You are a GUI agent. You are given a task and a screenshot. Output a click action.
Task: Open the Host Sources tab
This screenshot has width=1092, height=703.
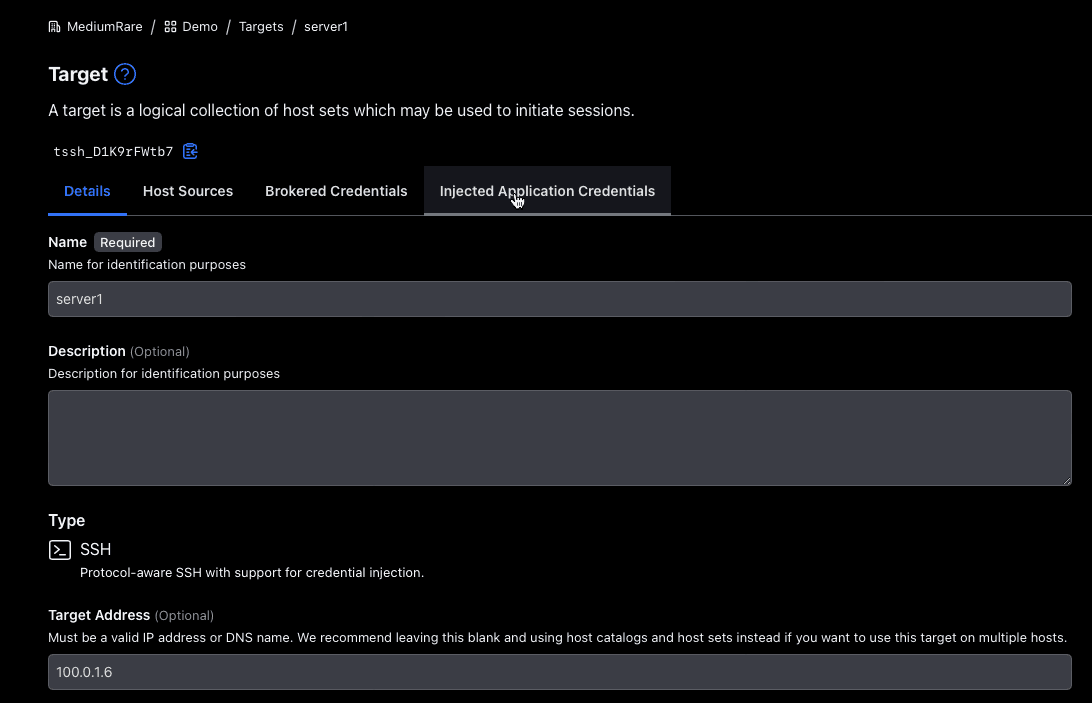(188, 191)
